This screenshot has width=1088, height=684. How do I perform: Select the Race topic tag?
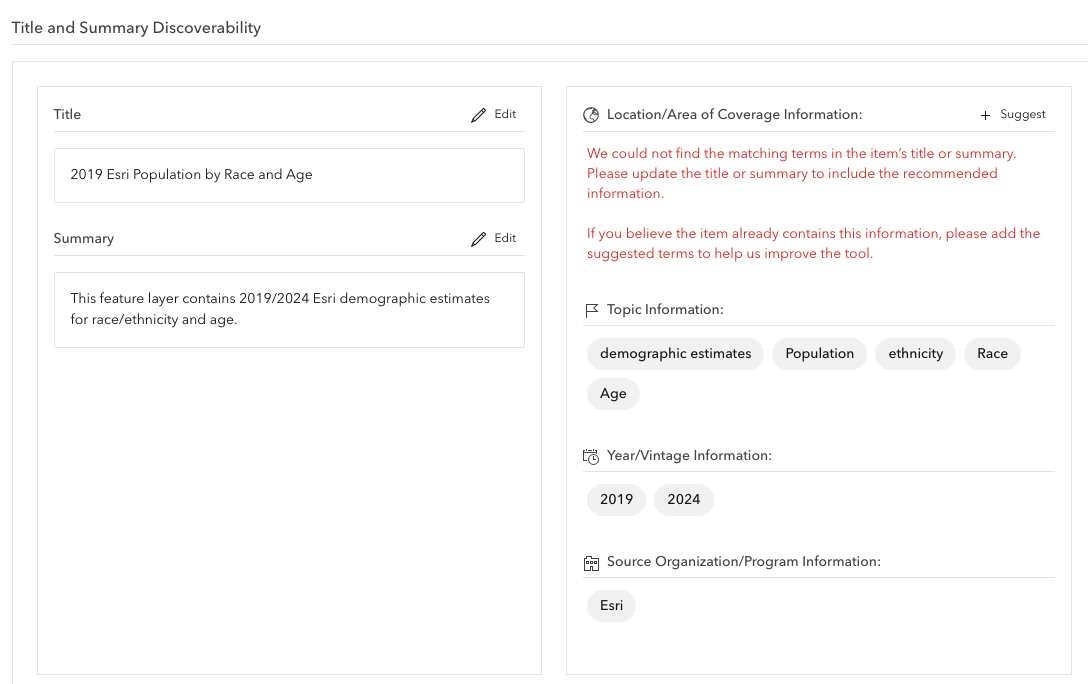point(992,353)
